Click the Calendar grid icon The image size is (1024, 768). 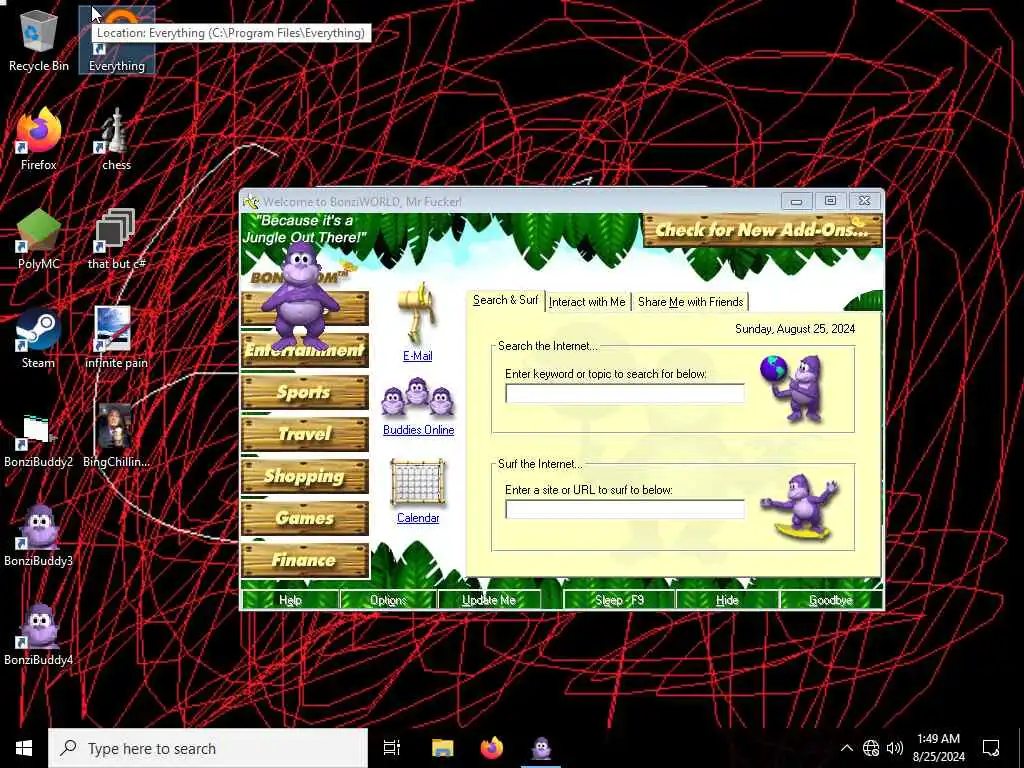(418, 482)
